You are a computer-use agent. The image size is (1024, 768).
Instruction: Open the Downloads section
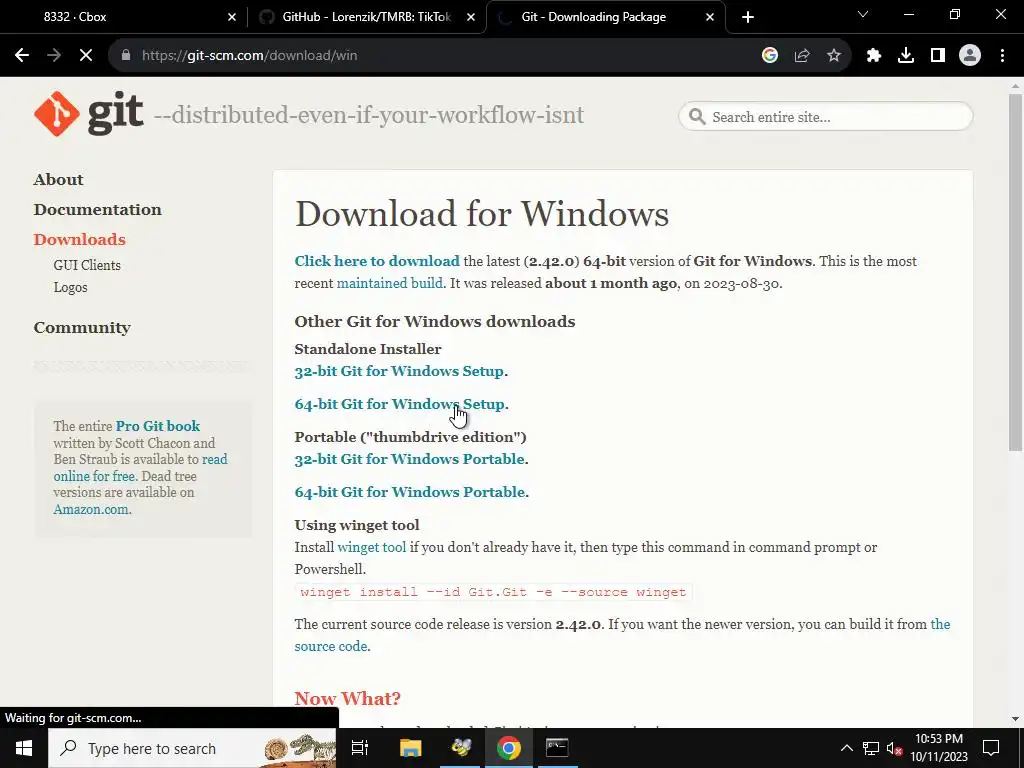(x=80, y=240)
